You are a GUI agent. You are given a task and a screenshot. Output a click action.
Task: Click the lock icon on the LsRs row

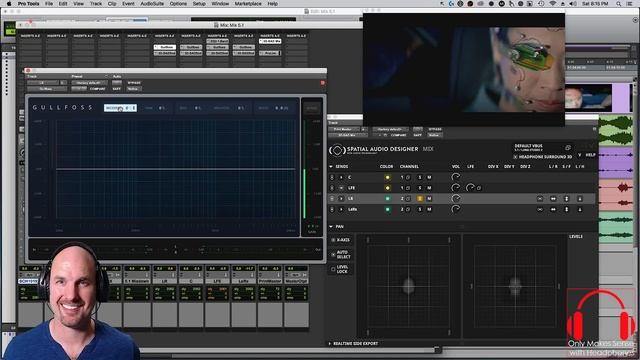(580, 209)
